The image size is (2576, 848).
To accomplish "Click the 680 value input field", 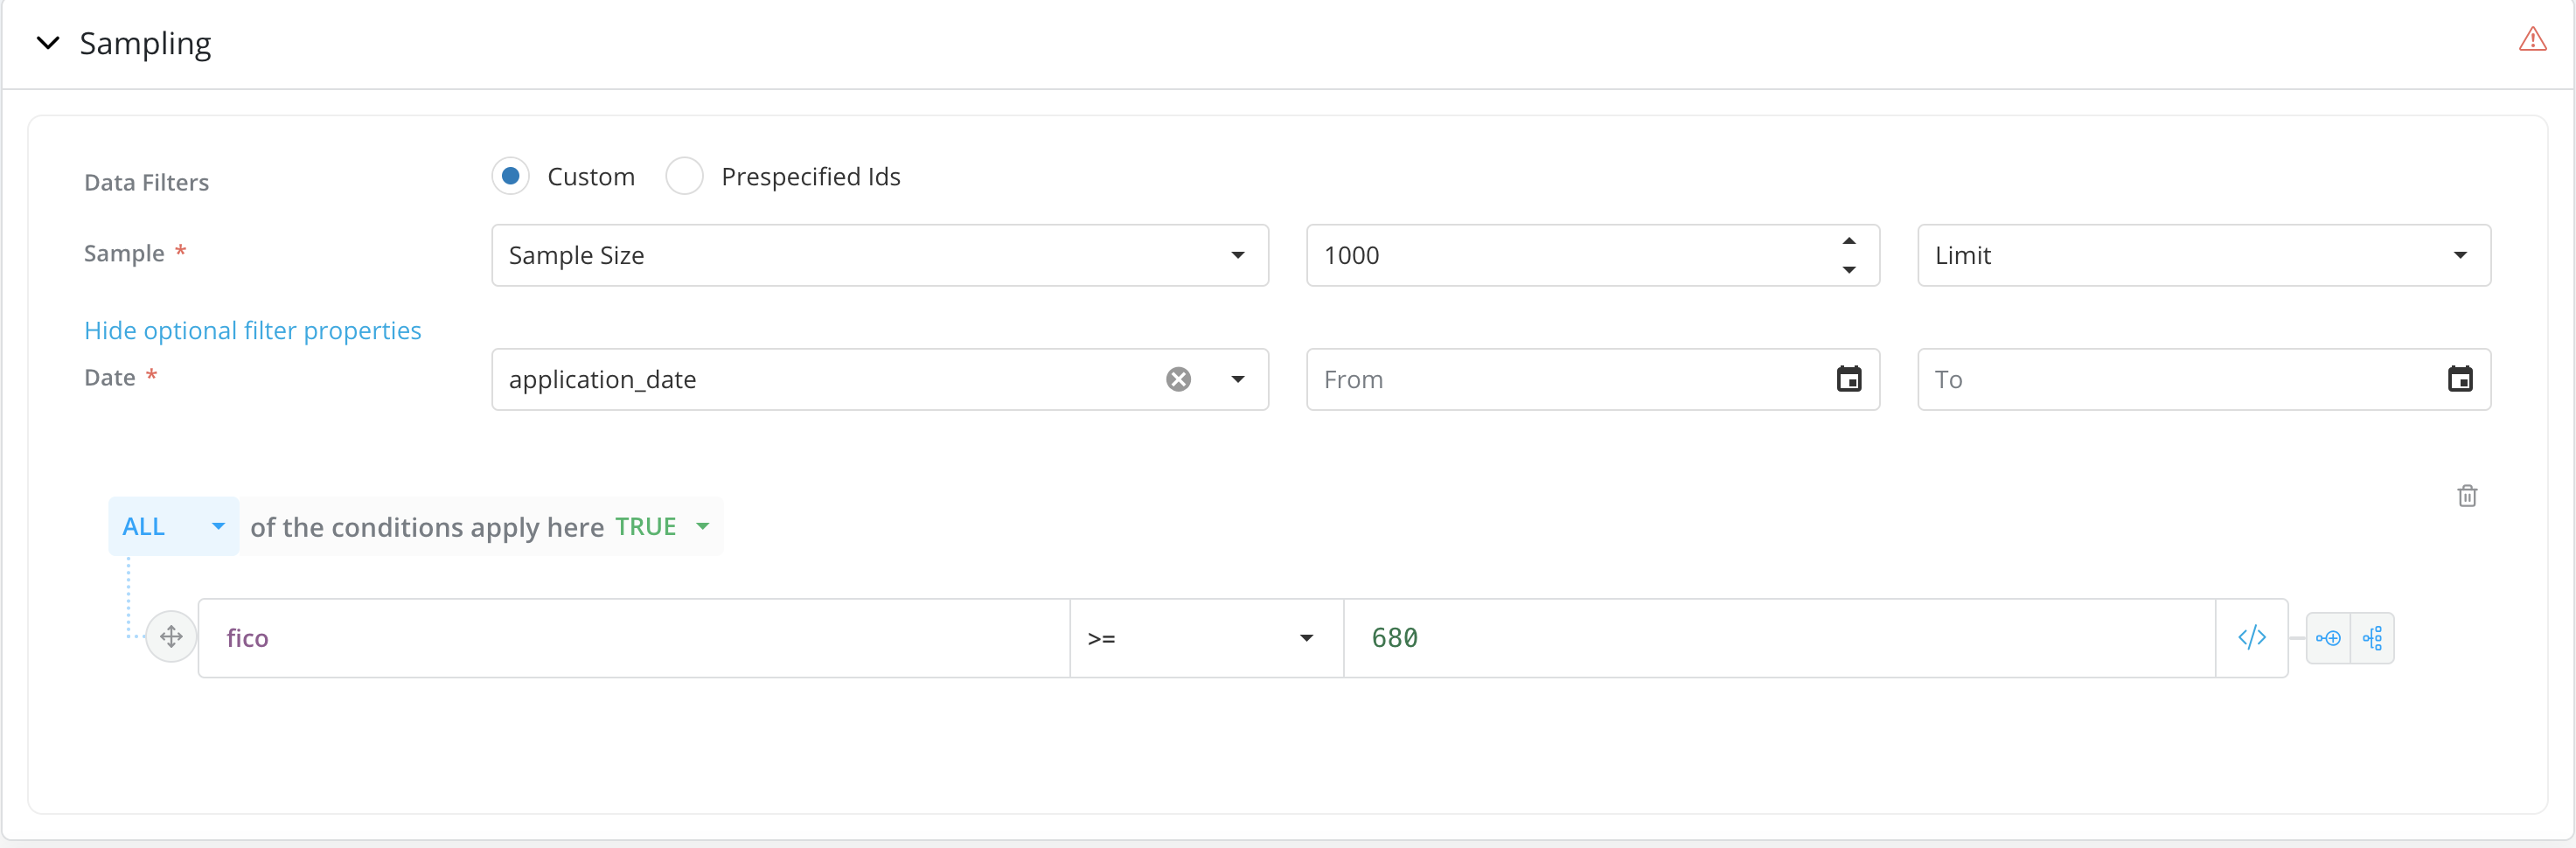I will click(x=1776, y=638).
